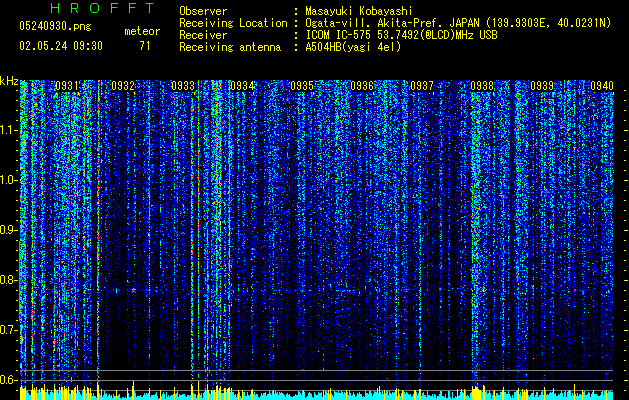
Task: Click the 0937 time marker
Action: click(x=422, y=86)
